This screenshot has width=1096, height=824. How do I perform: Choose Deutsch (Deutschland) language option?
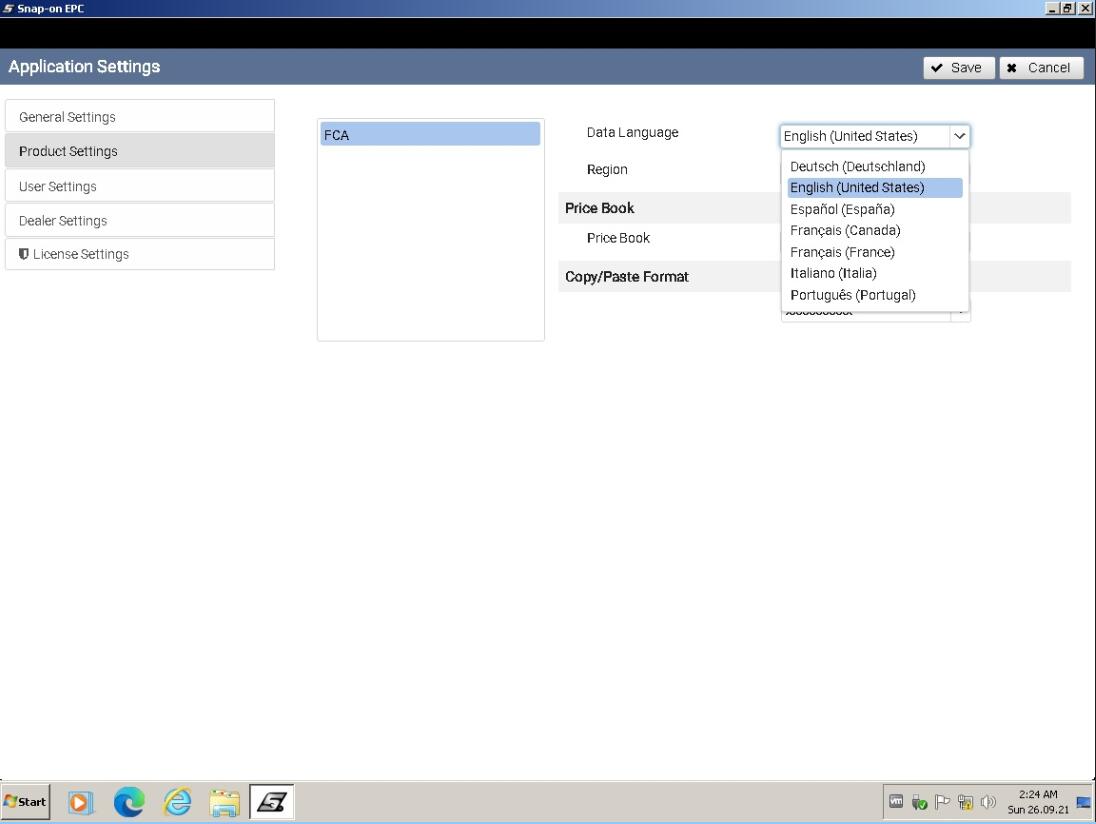[874, 166]
